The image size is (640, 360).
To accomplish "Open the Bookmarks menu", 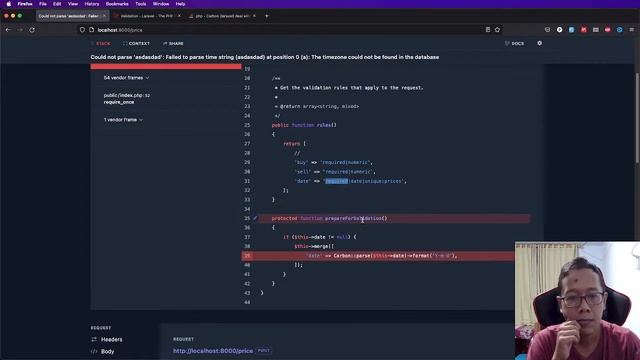I will pos(117,4).
